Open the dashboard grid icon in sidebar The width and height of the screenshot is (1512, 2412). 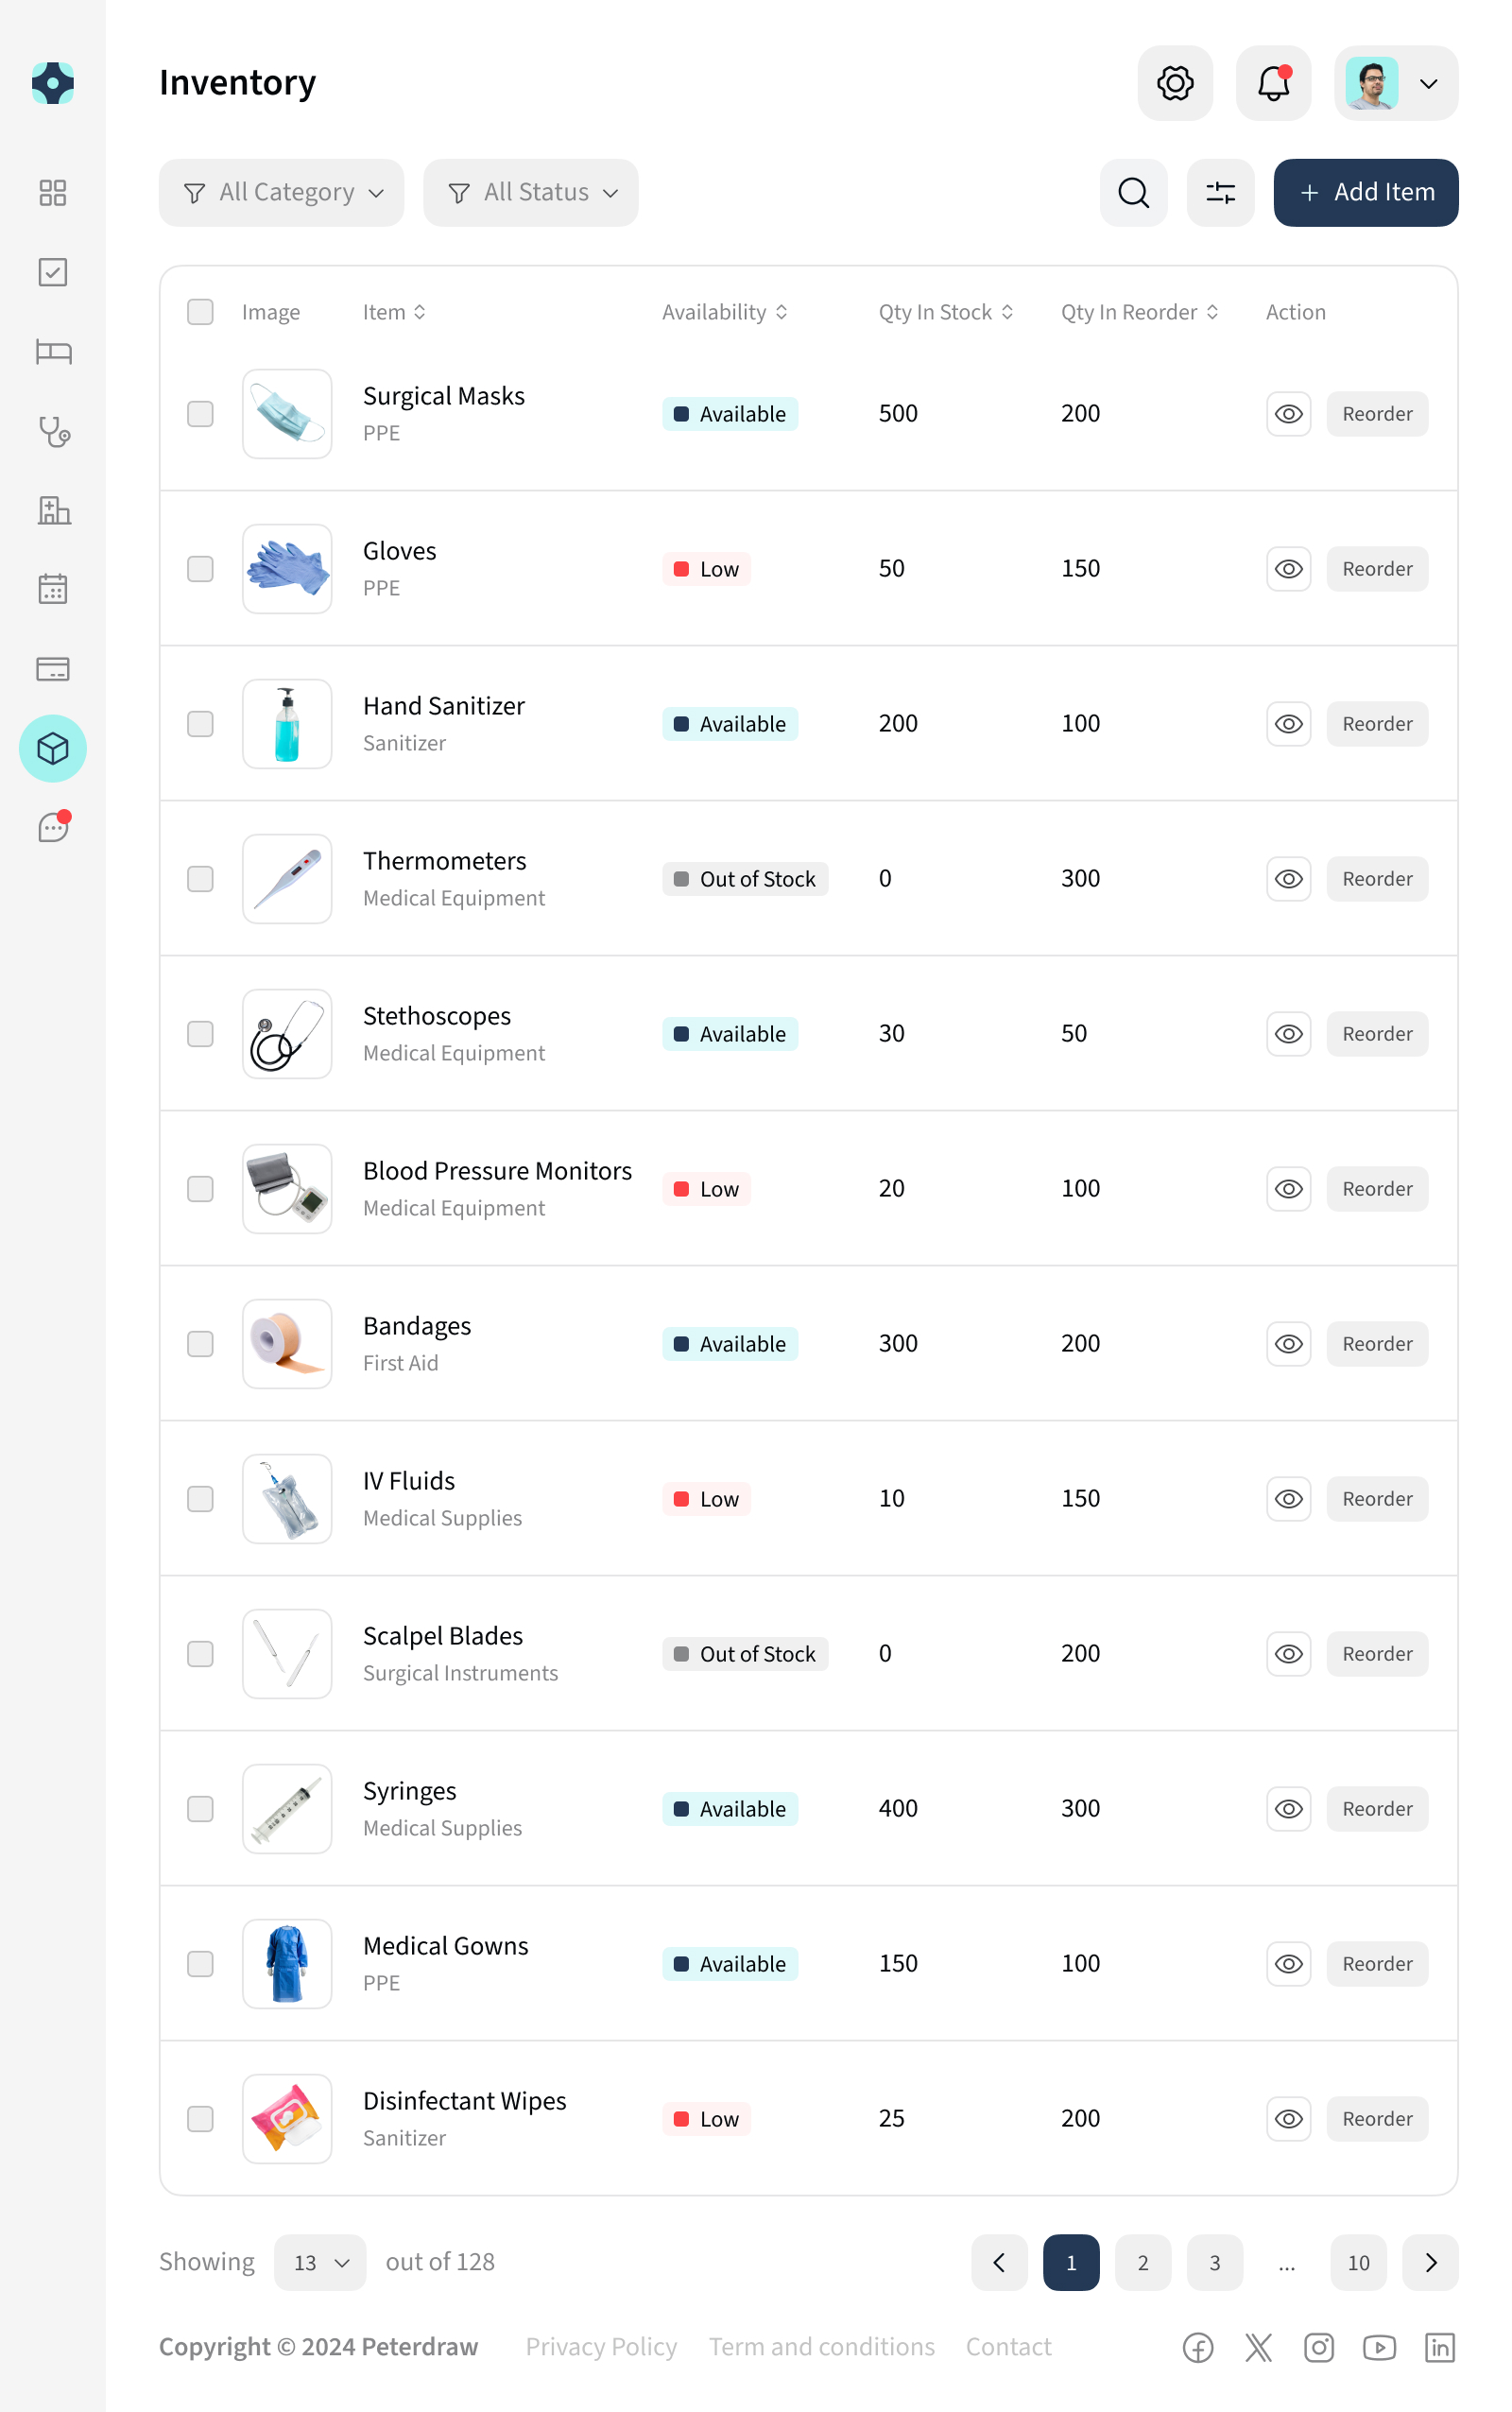click(x=53, y=193)
